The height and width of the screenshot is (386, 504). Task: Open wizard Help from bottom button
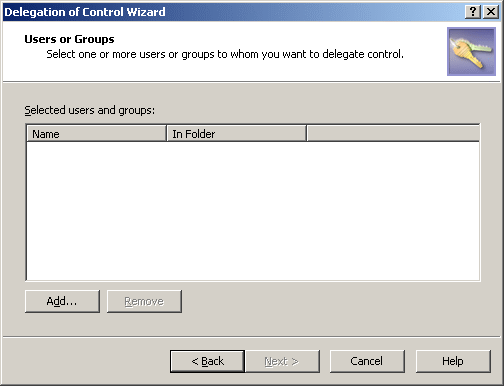pyautogui.click(x=453, y=361)
